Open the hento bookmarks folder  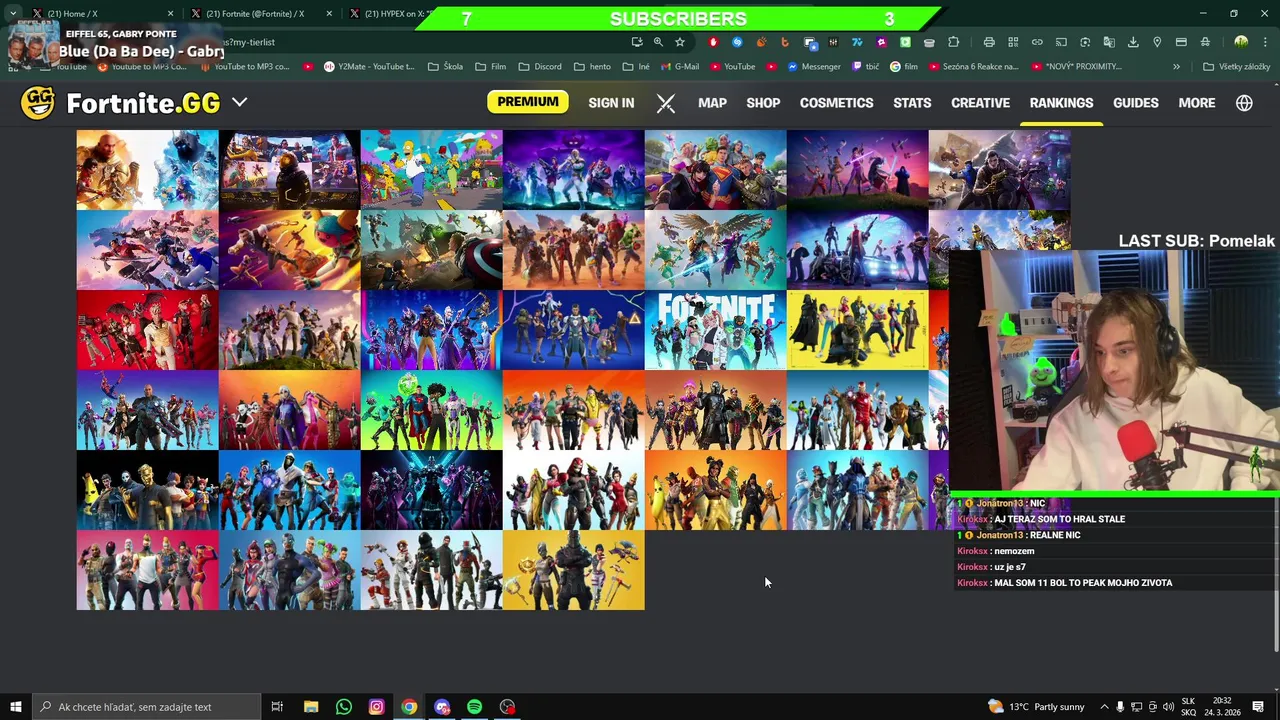592,67
